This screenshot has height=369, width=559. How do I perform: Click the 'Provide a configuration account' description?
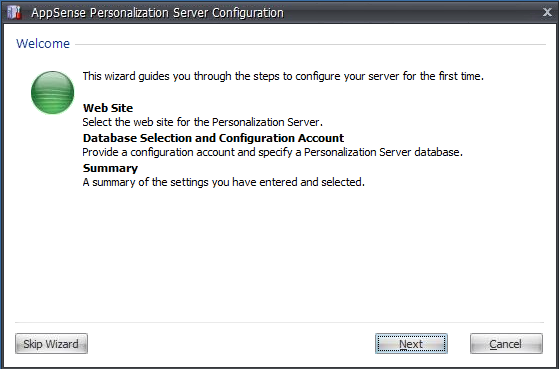(x=272, y=152)
